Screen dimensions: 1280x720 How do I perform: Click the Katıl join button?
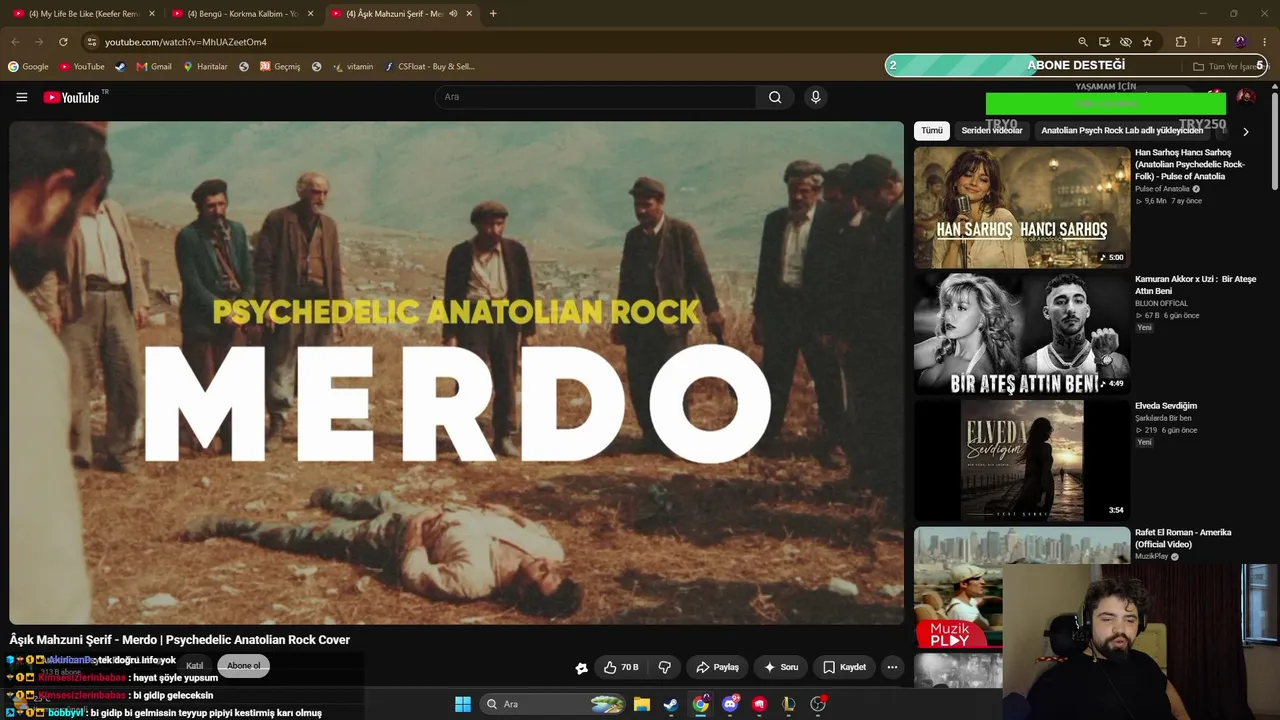coord(195,666)
